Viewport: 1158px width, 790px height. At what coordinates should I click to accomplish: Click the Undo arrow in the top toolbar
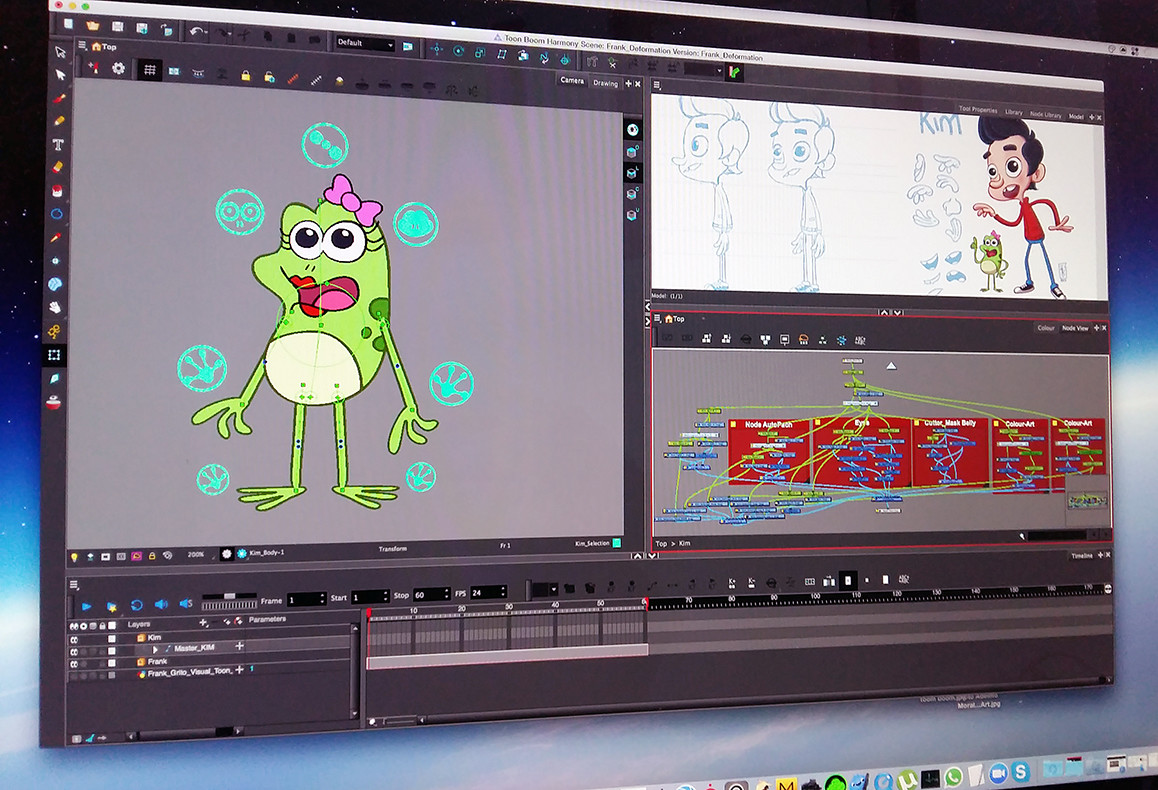(196, 31)
